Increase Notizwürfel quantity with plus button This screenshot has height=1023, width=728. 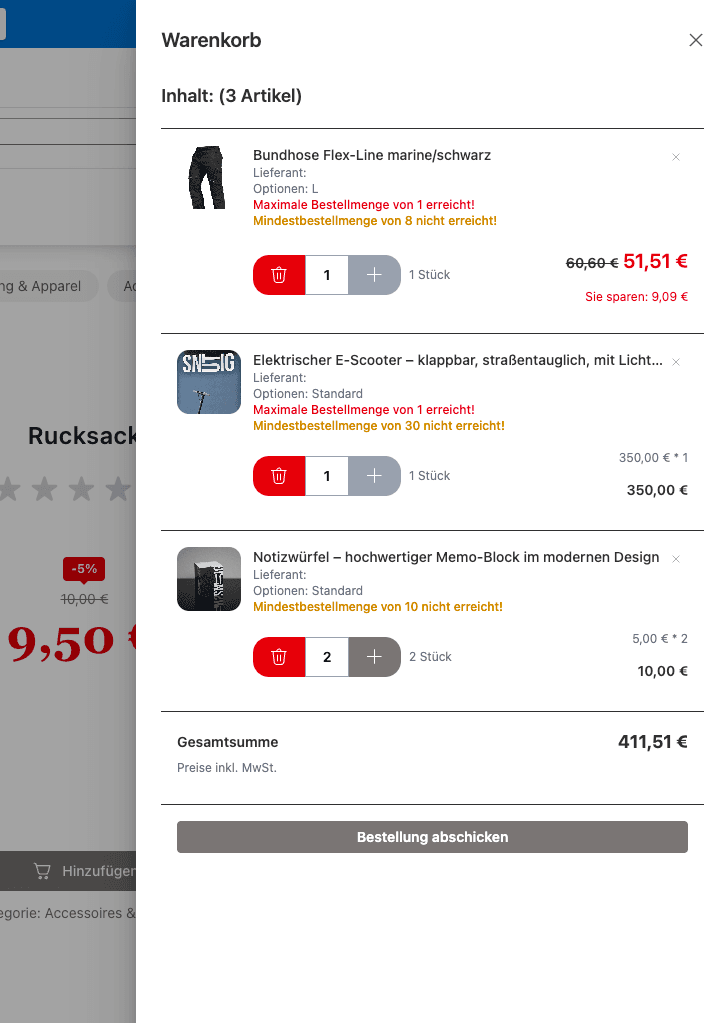374,657
